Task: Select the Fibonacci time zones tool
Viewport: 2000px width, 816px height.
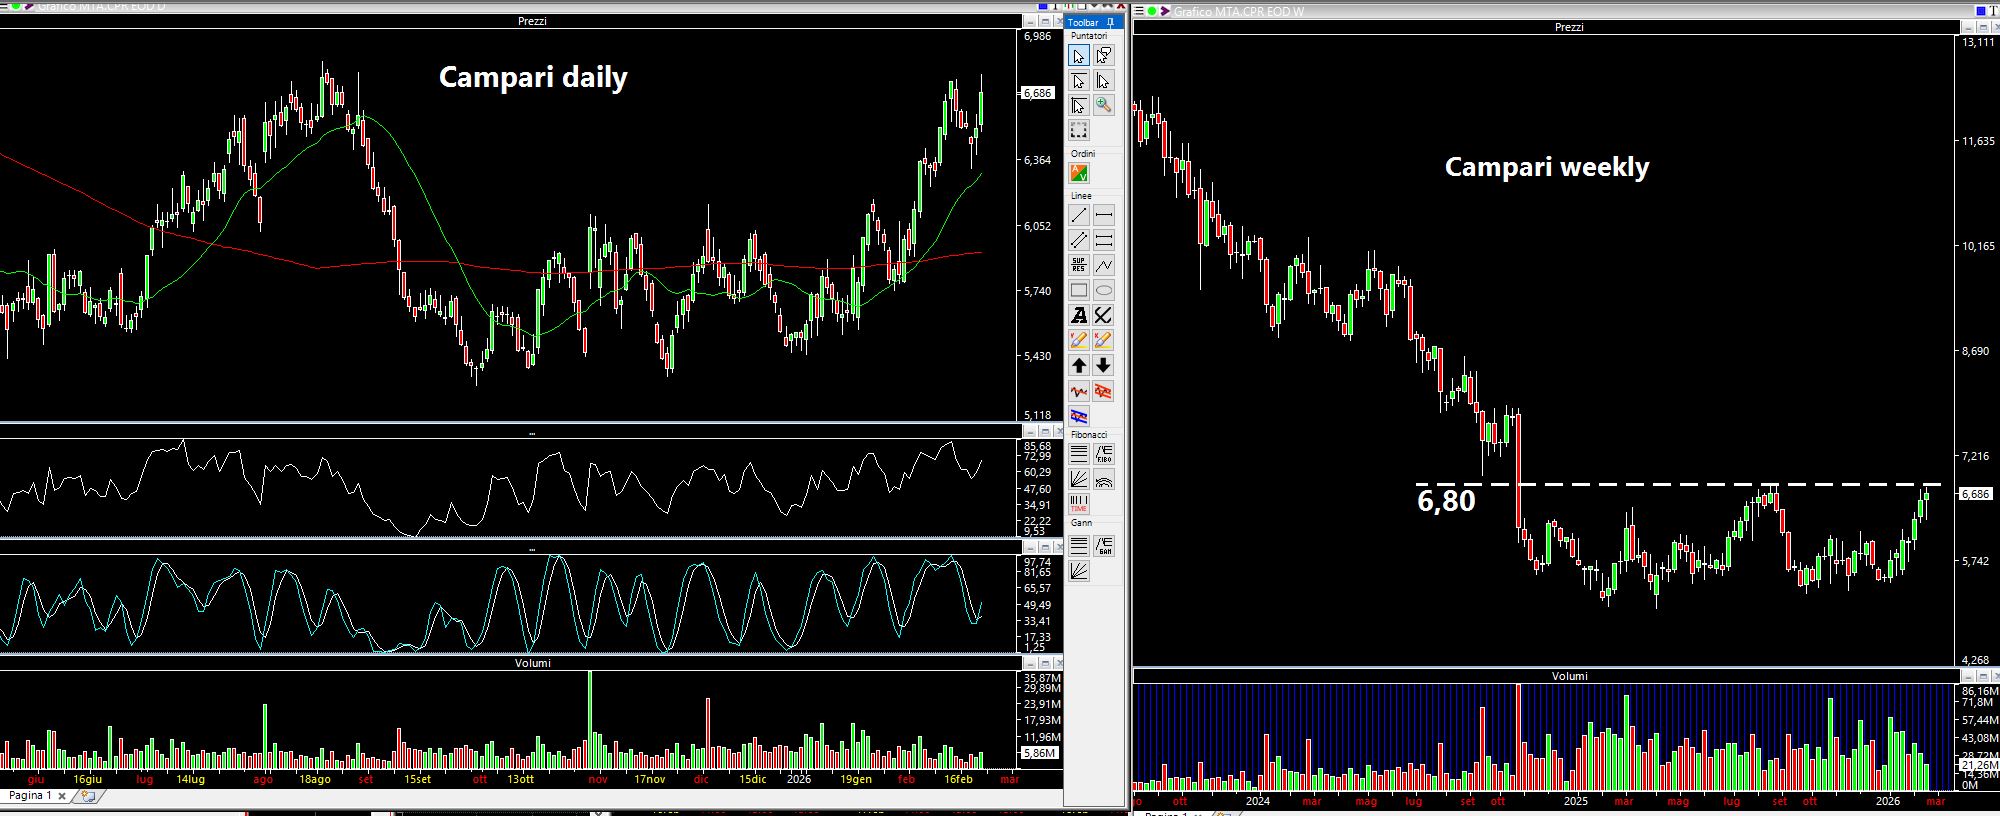Action: pos(1078,504)
